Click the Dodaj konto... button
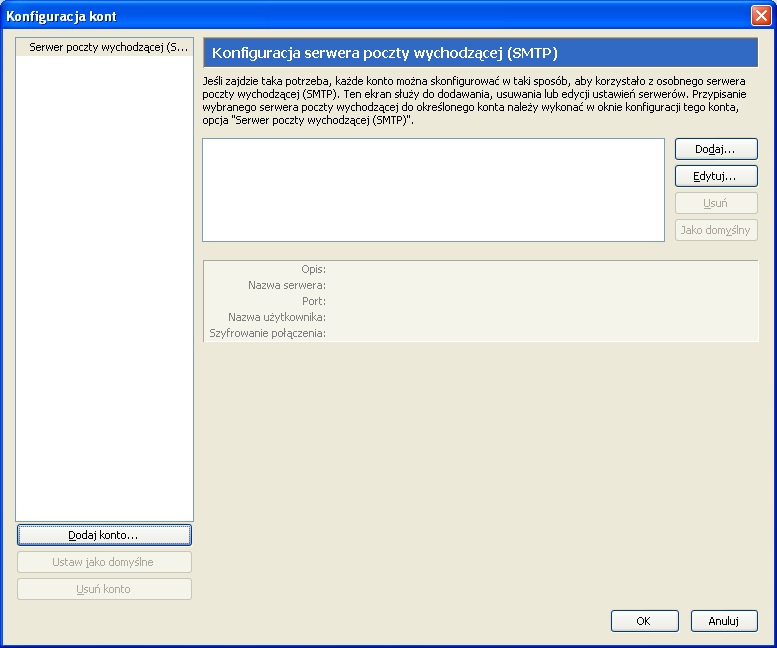Screen dimensions: 777x648 pyautogui.click(x=104, y=535)
